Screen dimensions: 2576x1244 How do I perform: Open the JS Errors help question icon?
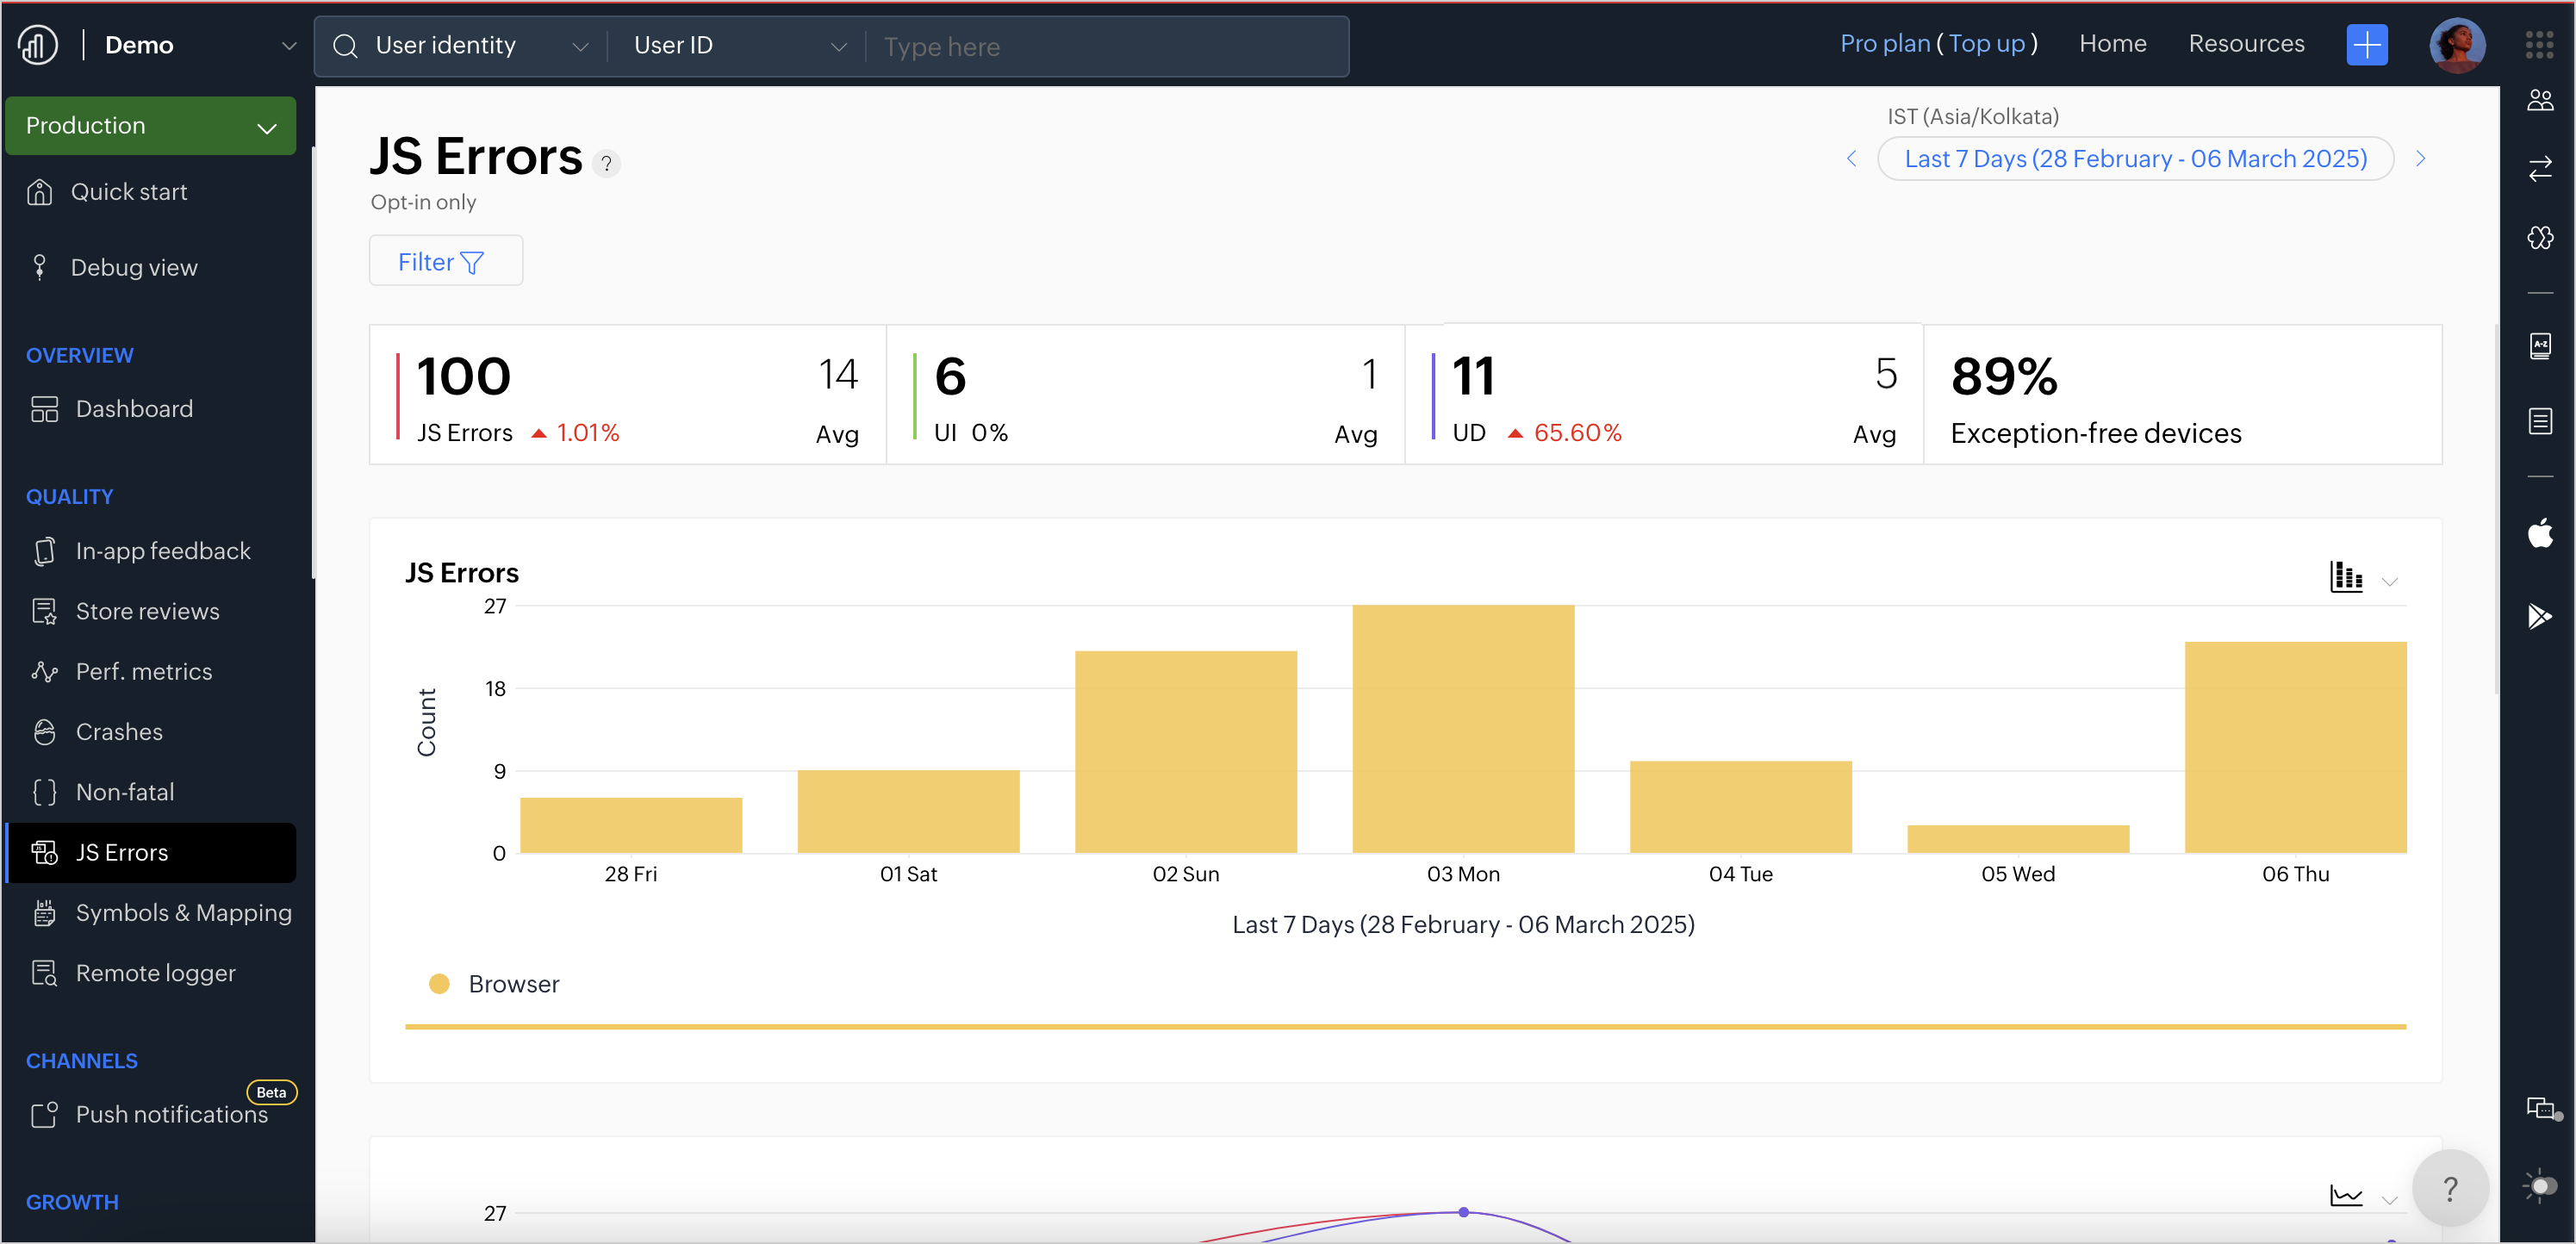point(606,163)
